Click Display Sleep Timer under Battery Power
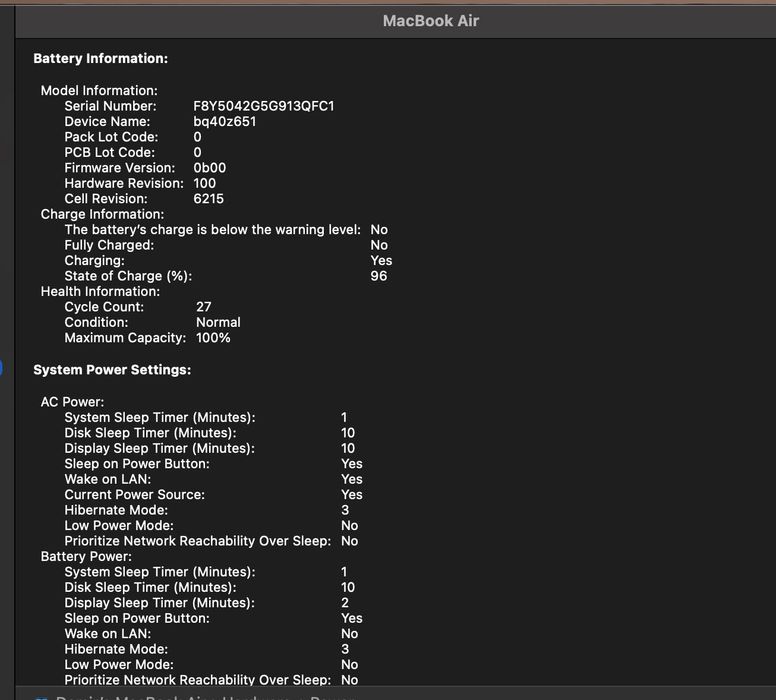 159,602
